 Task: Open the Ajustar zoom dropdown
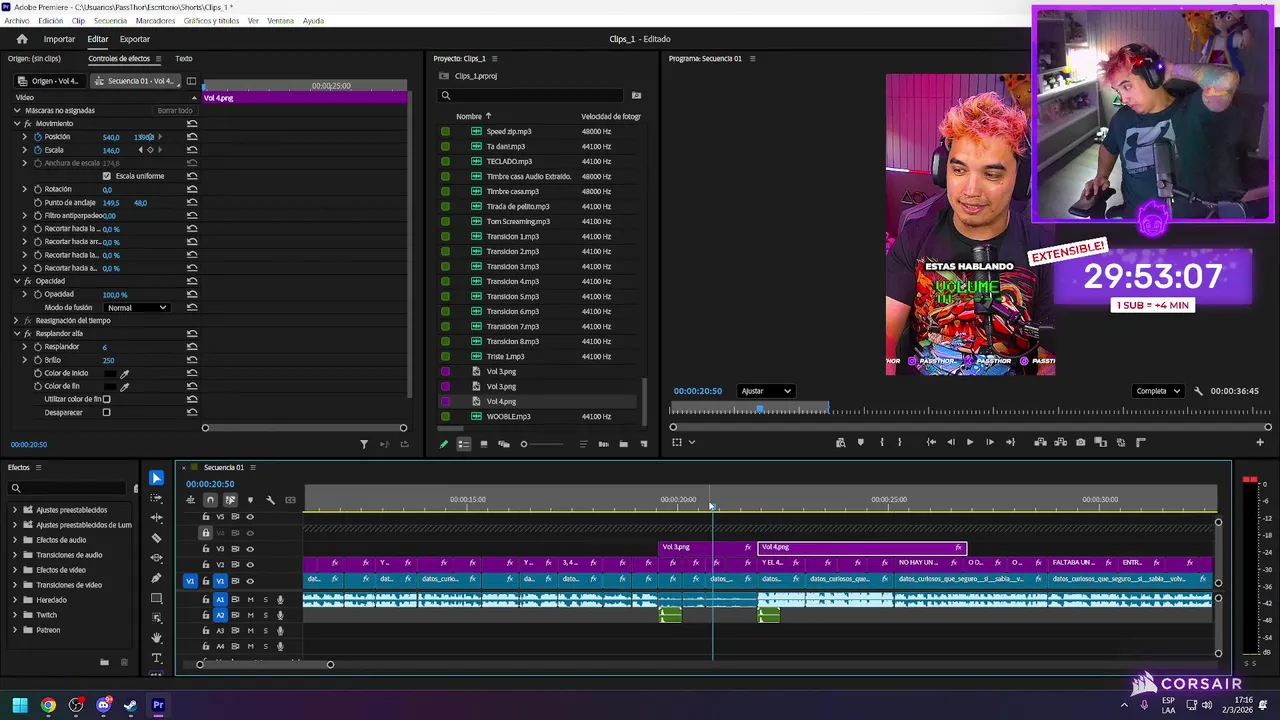point(766,391)
